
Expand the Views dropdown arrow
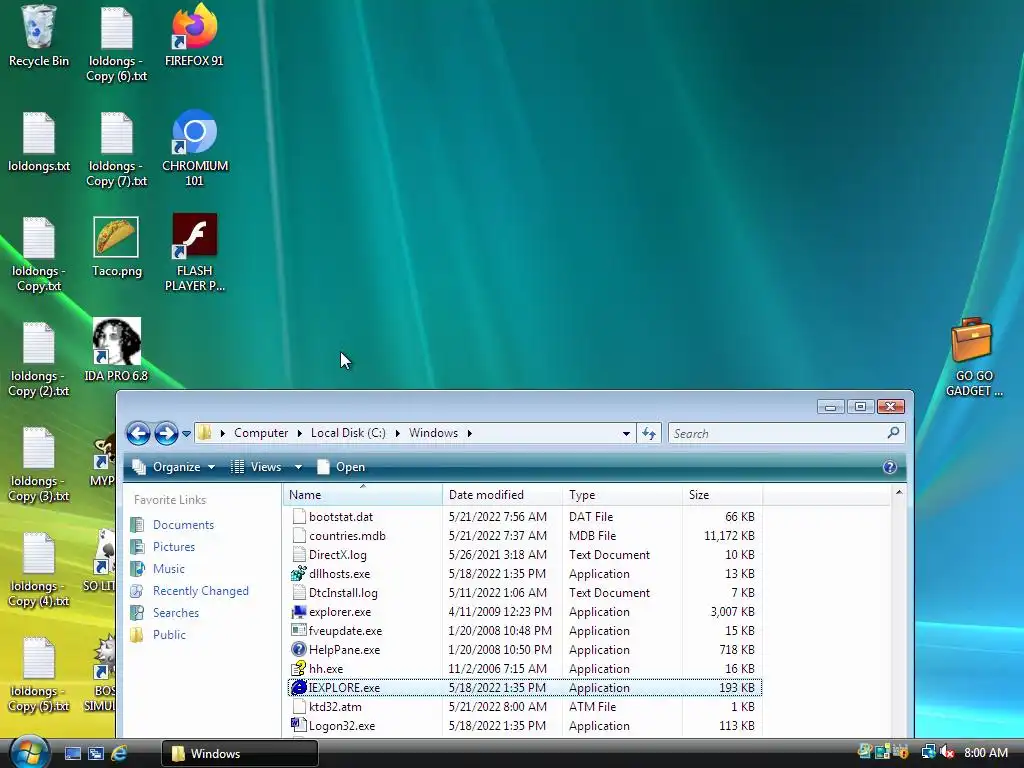298,467
